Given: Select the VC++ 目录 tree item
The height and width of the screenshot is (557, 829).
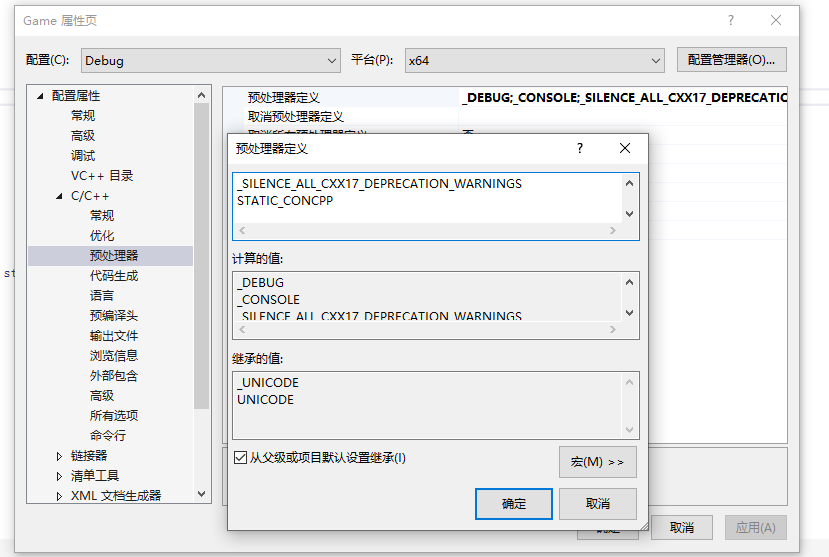Looking at the screenshot, I should 102,176.
